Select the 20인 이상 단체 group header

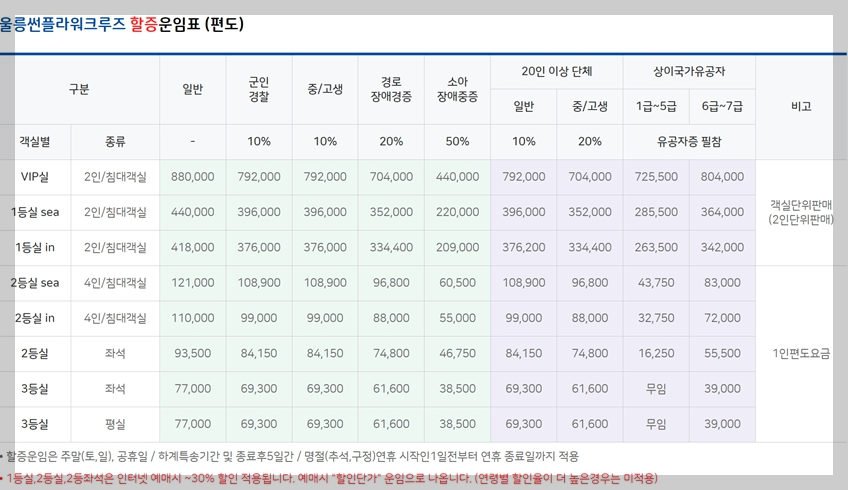point(556,71)
